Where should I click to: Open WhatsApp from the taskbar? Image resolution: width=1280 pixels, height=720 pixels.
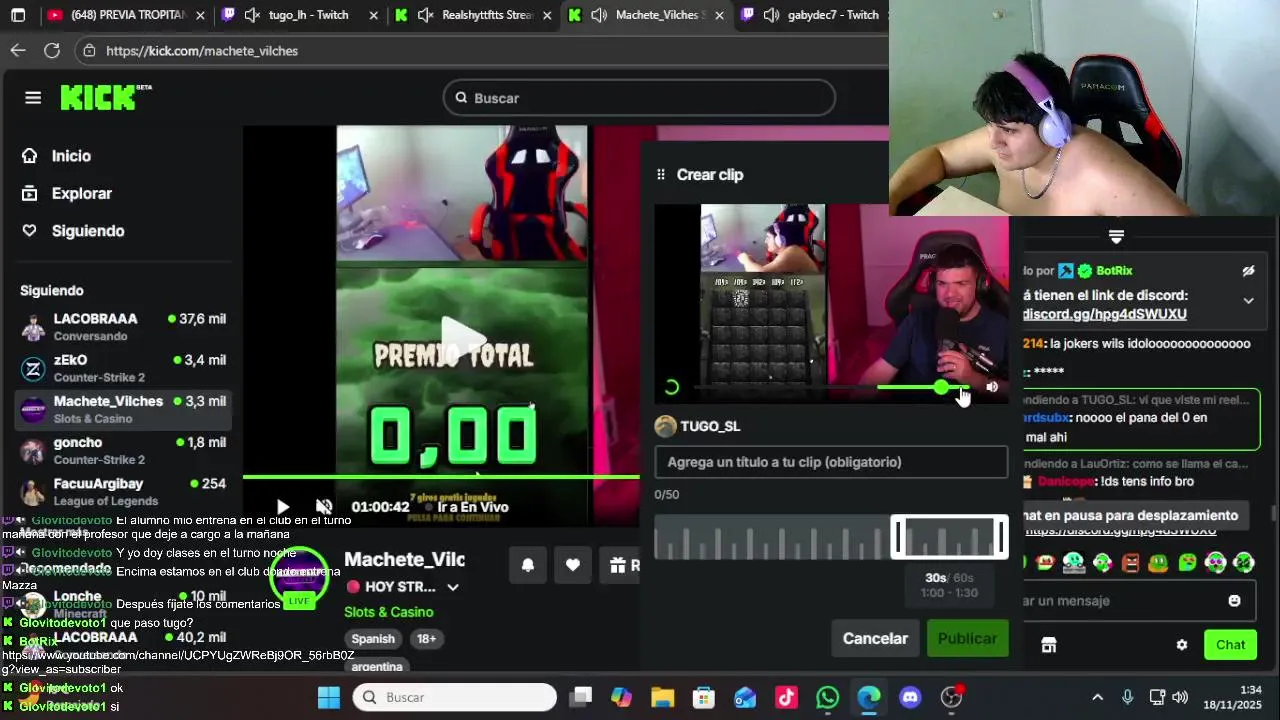(x=827, y=697)
